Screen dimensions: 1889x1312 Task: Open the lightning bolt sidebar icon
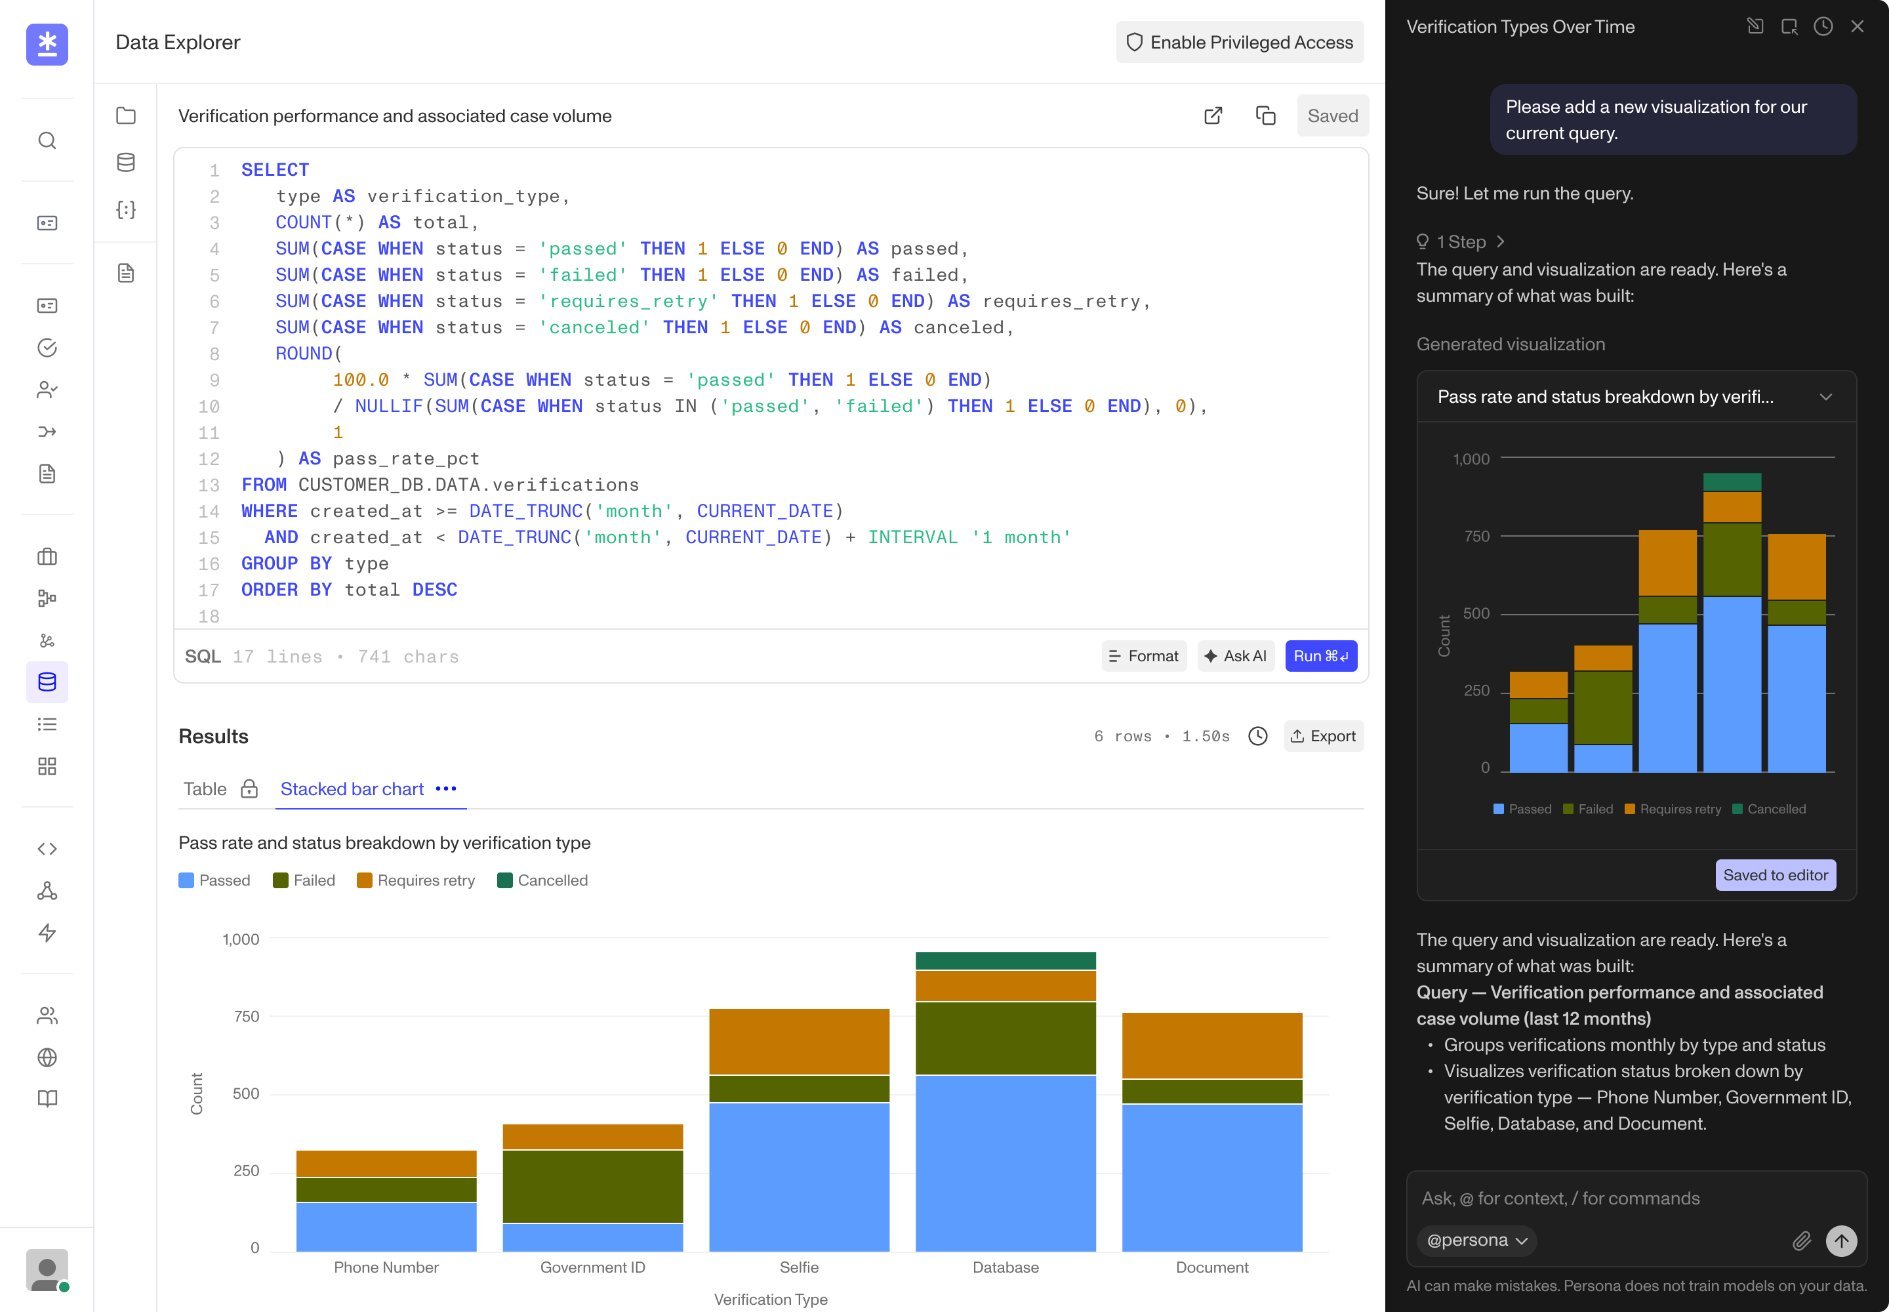coord(47,933)
